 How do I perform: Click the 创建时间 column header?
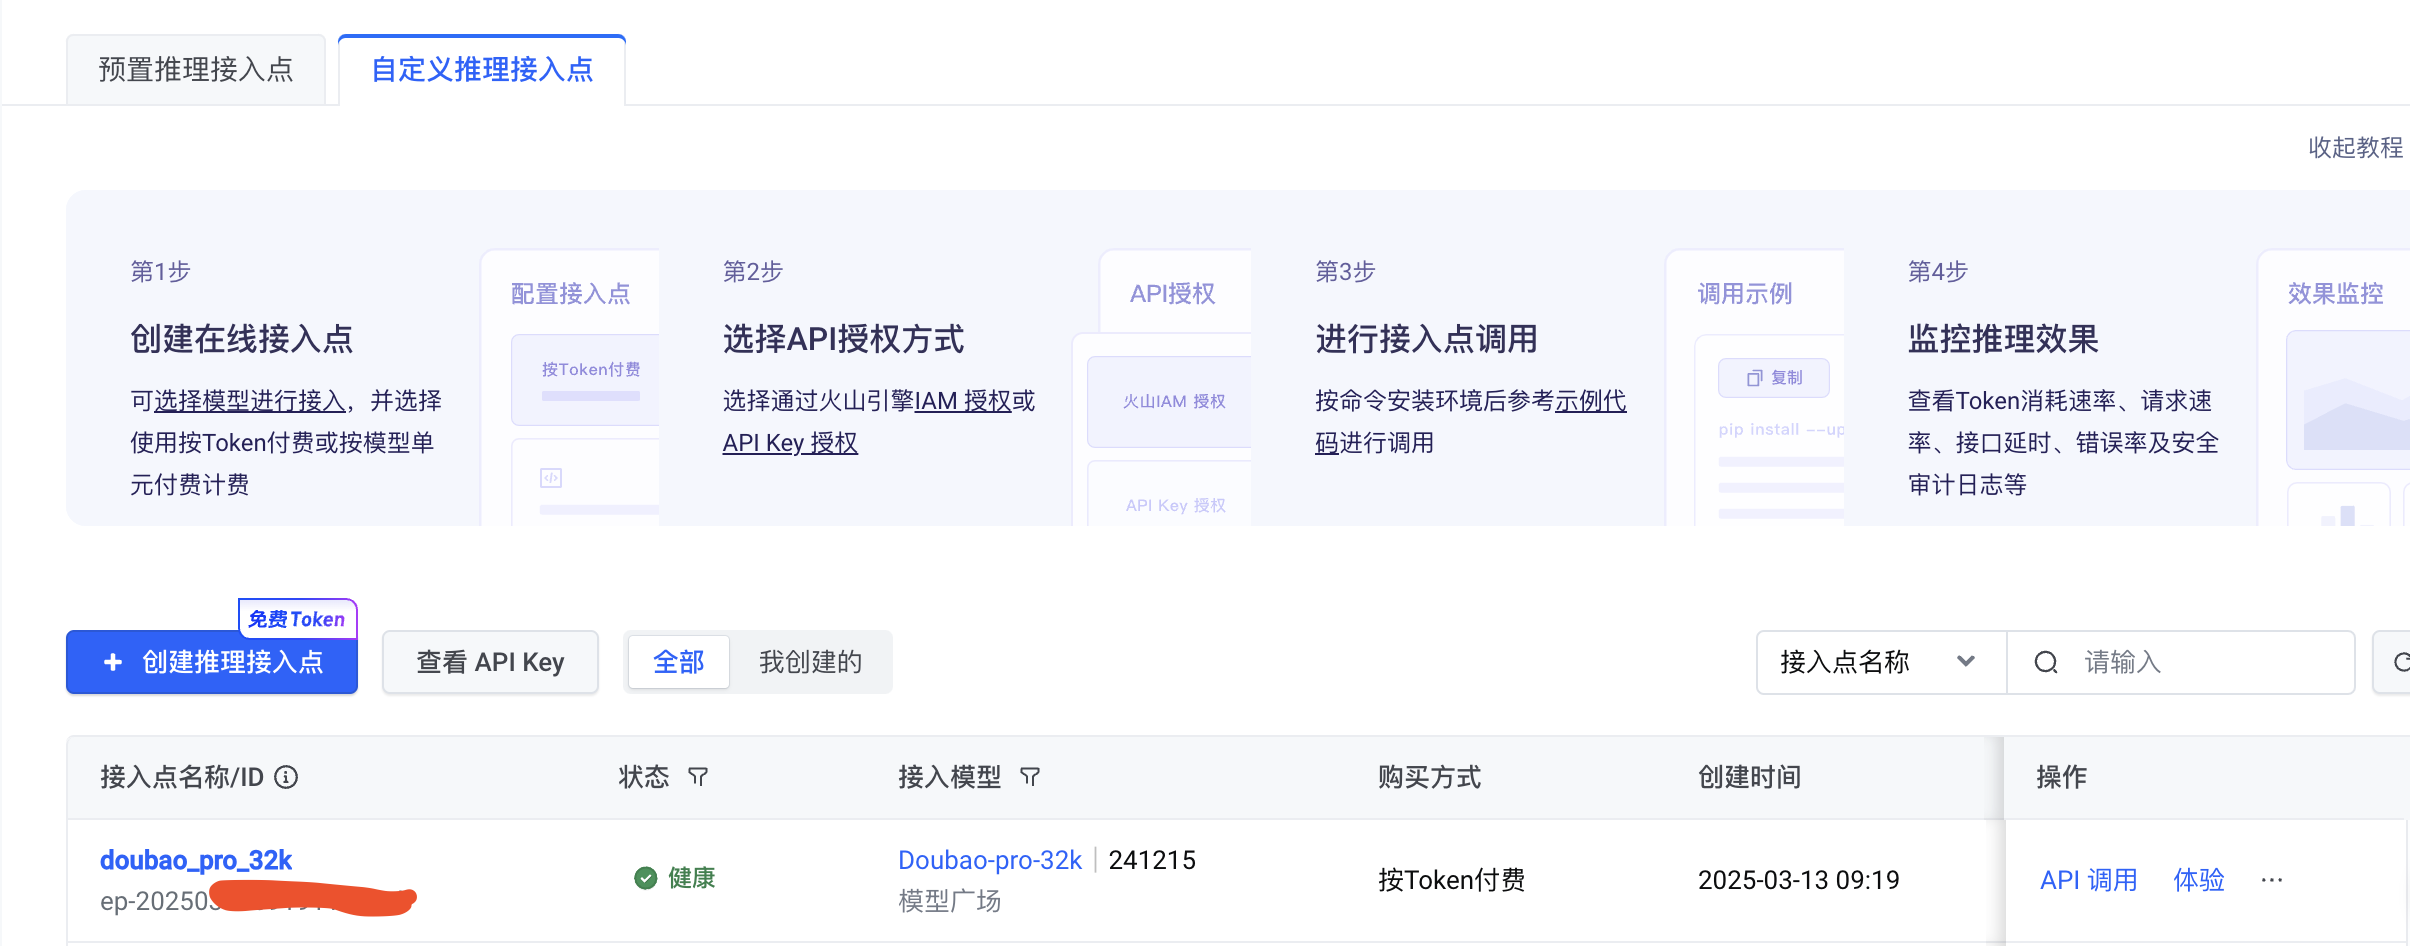(1749, 777)
